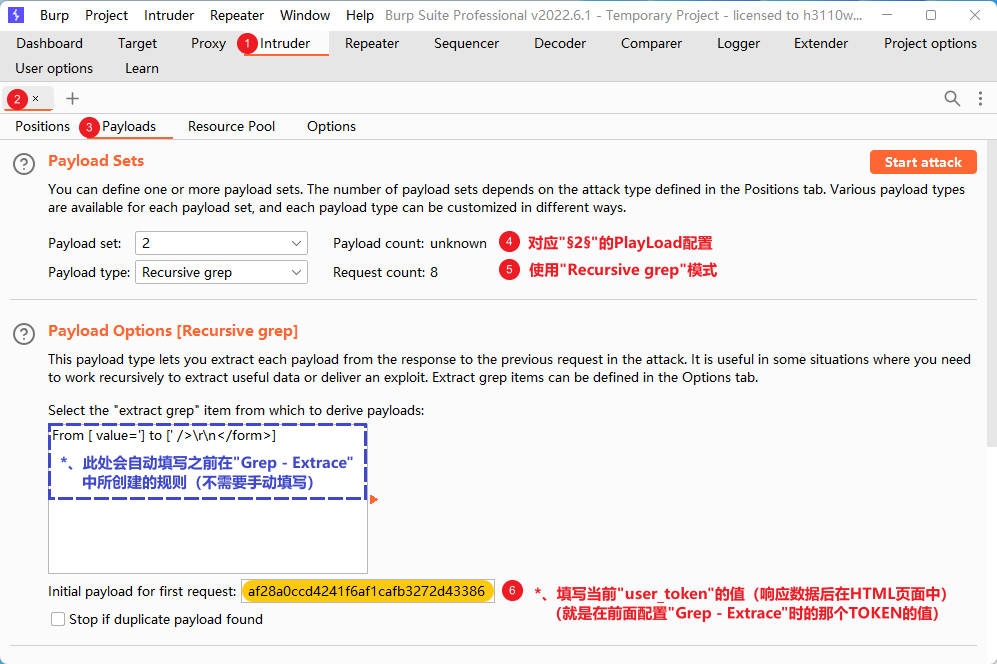Screen dimensions: 997x664
Task: Open the three-dot more options menu
Action: pyautogui.click(x=980, y=99)
